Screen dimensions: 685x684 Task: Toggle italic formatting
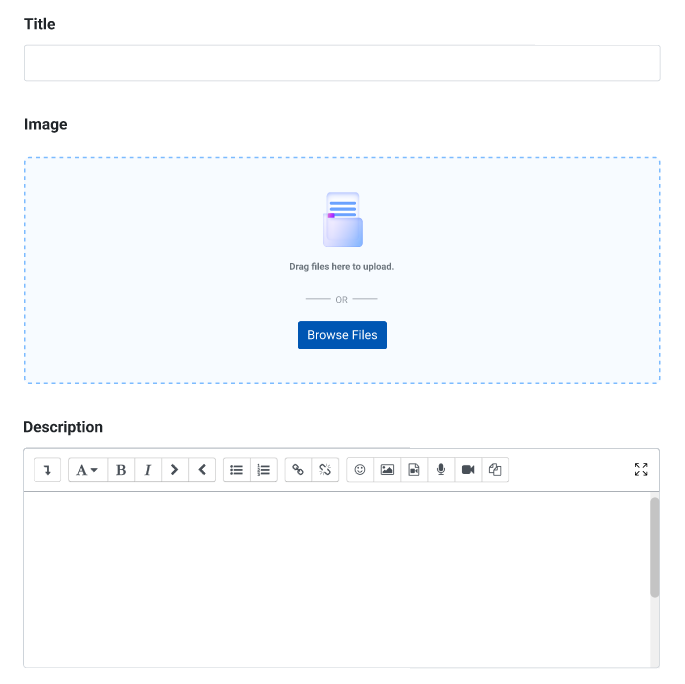click(148, 470)
